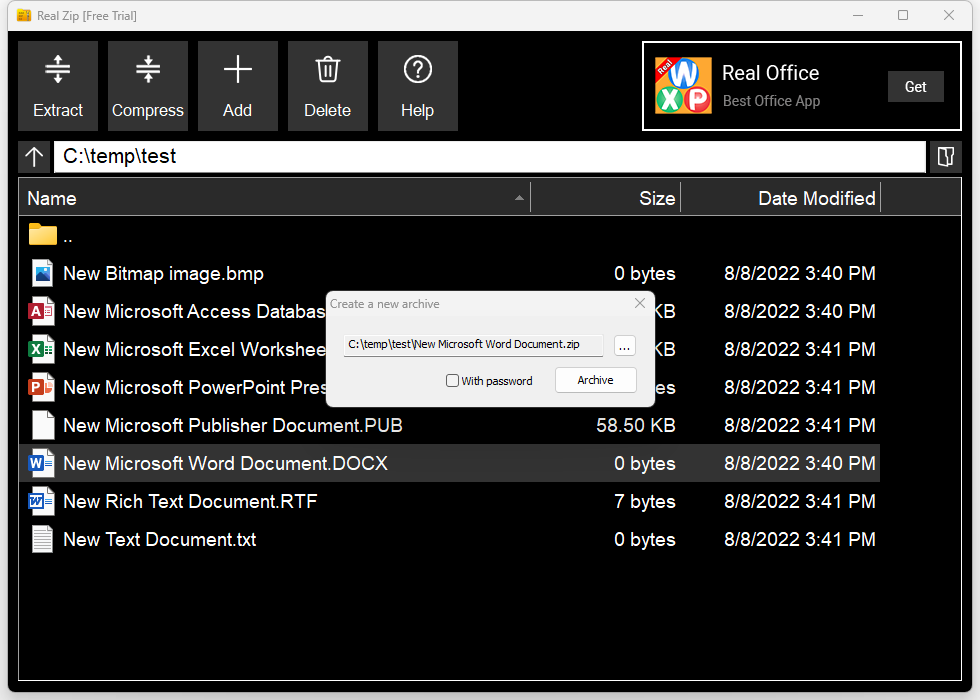This screenshot has height=700, width=980.
Task: Click the Real Office app logo
Action: tap(683, 86)
